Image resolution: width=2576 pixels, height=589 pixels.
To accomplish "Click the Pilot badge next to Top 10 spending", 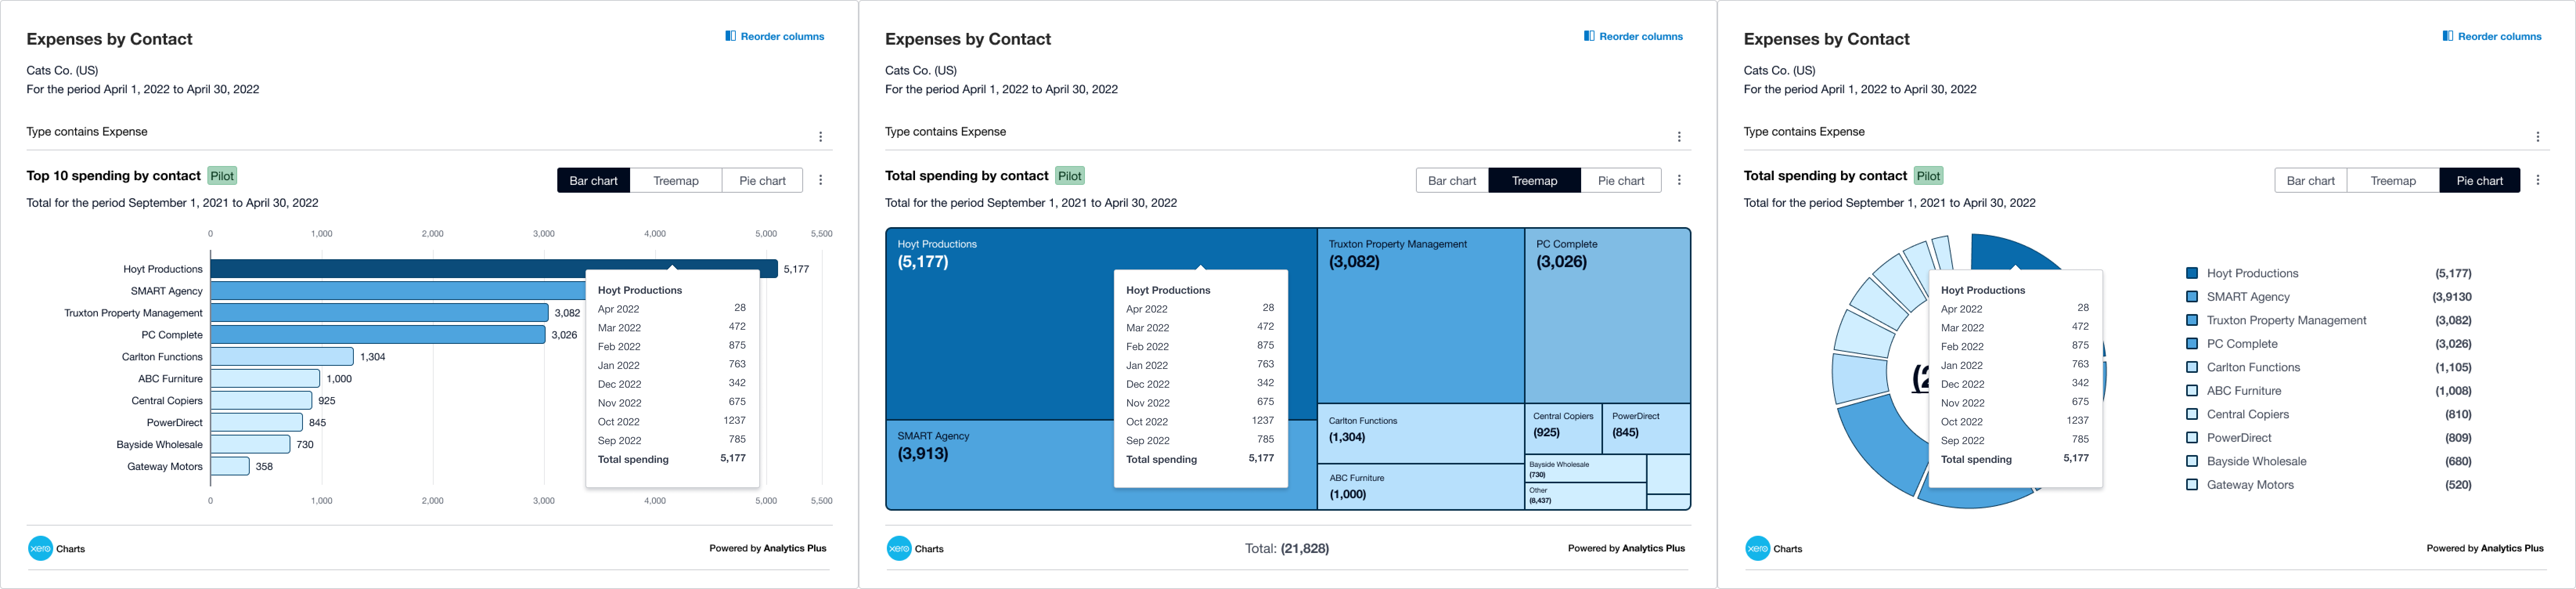I will click(x=221, y=175).
